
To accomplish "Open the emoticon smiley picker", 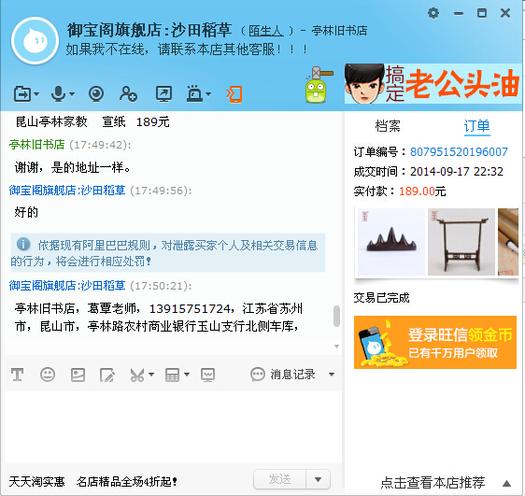I will click(48, 374).
